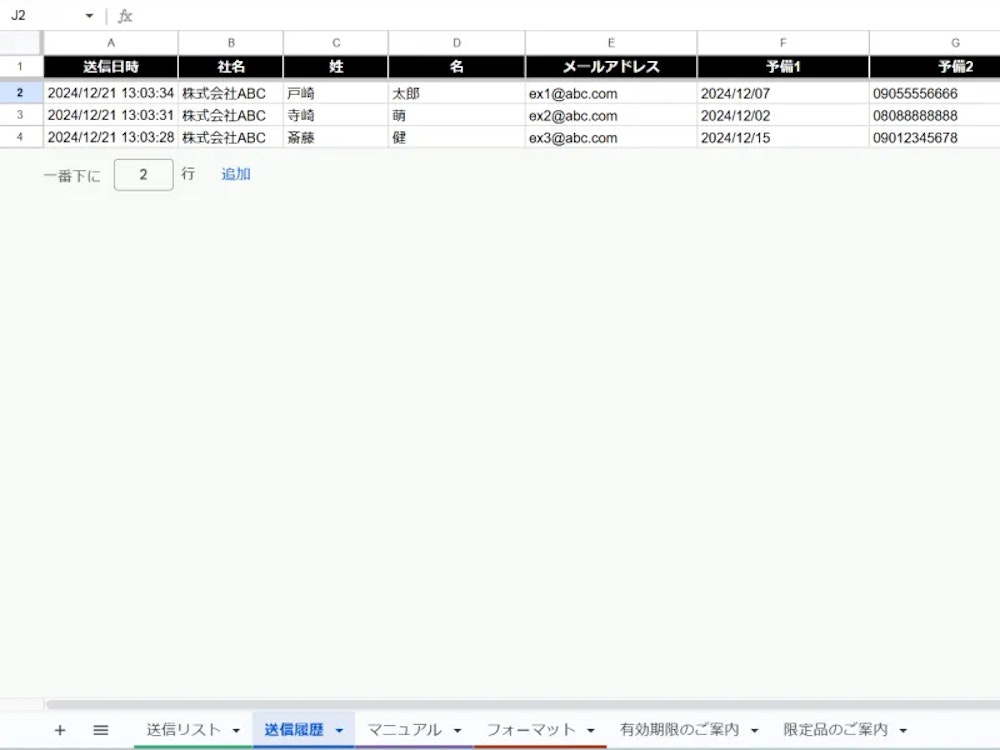Screen dimensions: 1000x750
Task: Click the 追加 link to add rows
Action: coord(236,174)
